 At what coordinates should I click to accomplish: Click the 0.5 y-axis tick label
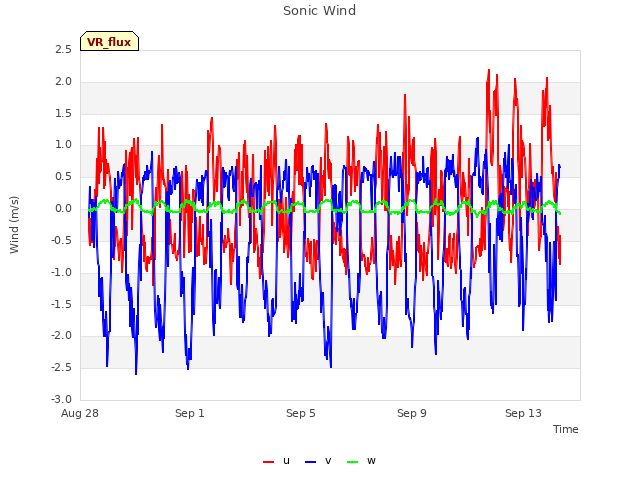(x=64, y=176)
